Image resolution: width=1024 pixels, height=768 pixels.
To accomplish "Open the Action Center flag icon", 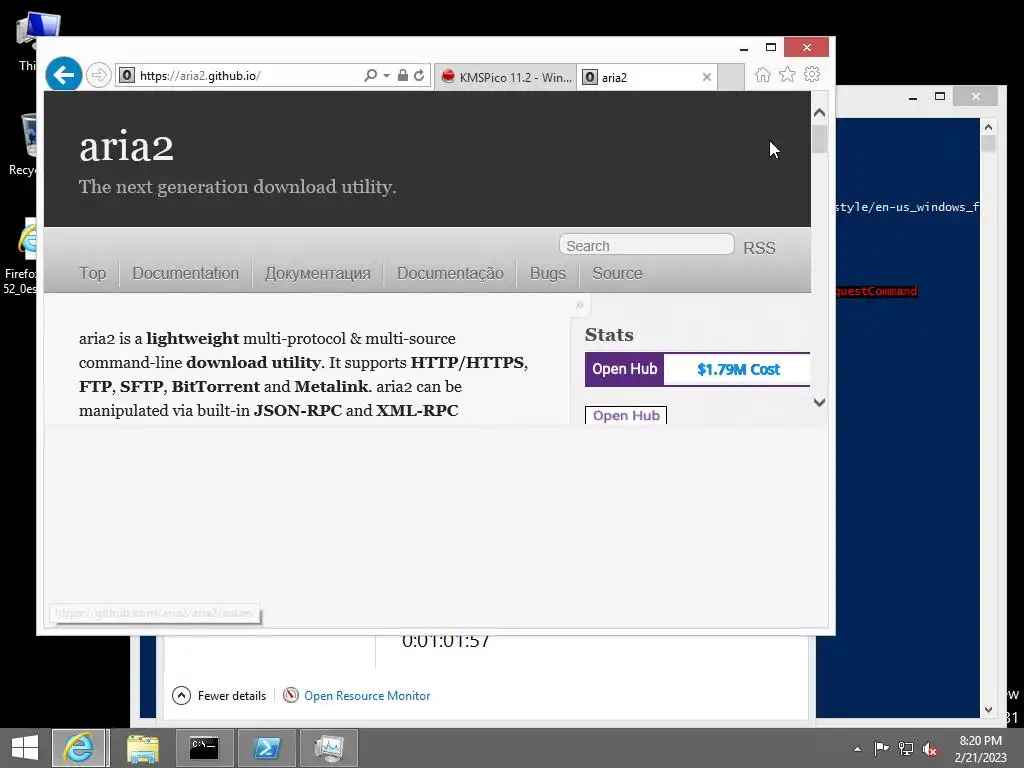I will (x=881, y=748).
